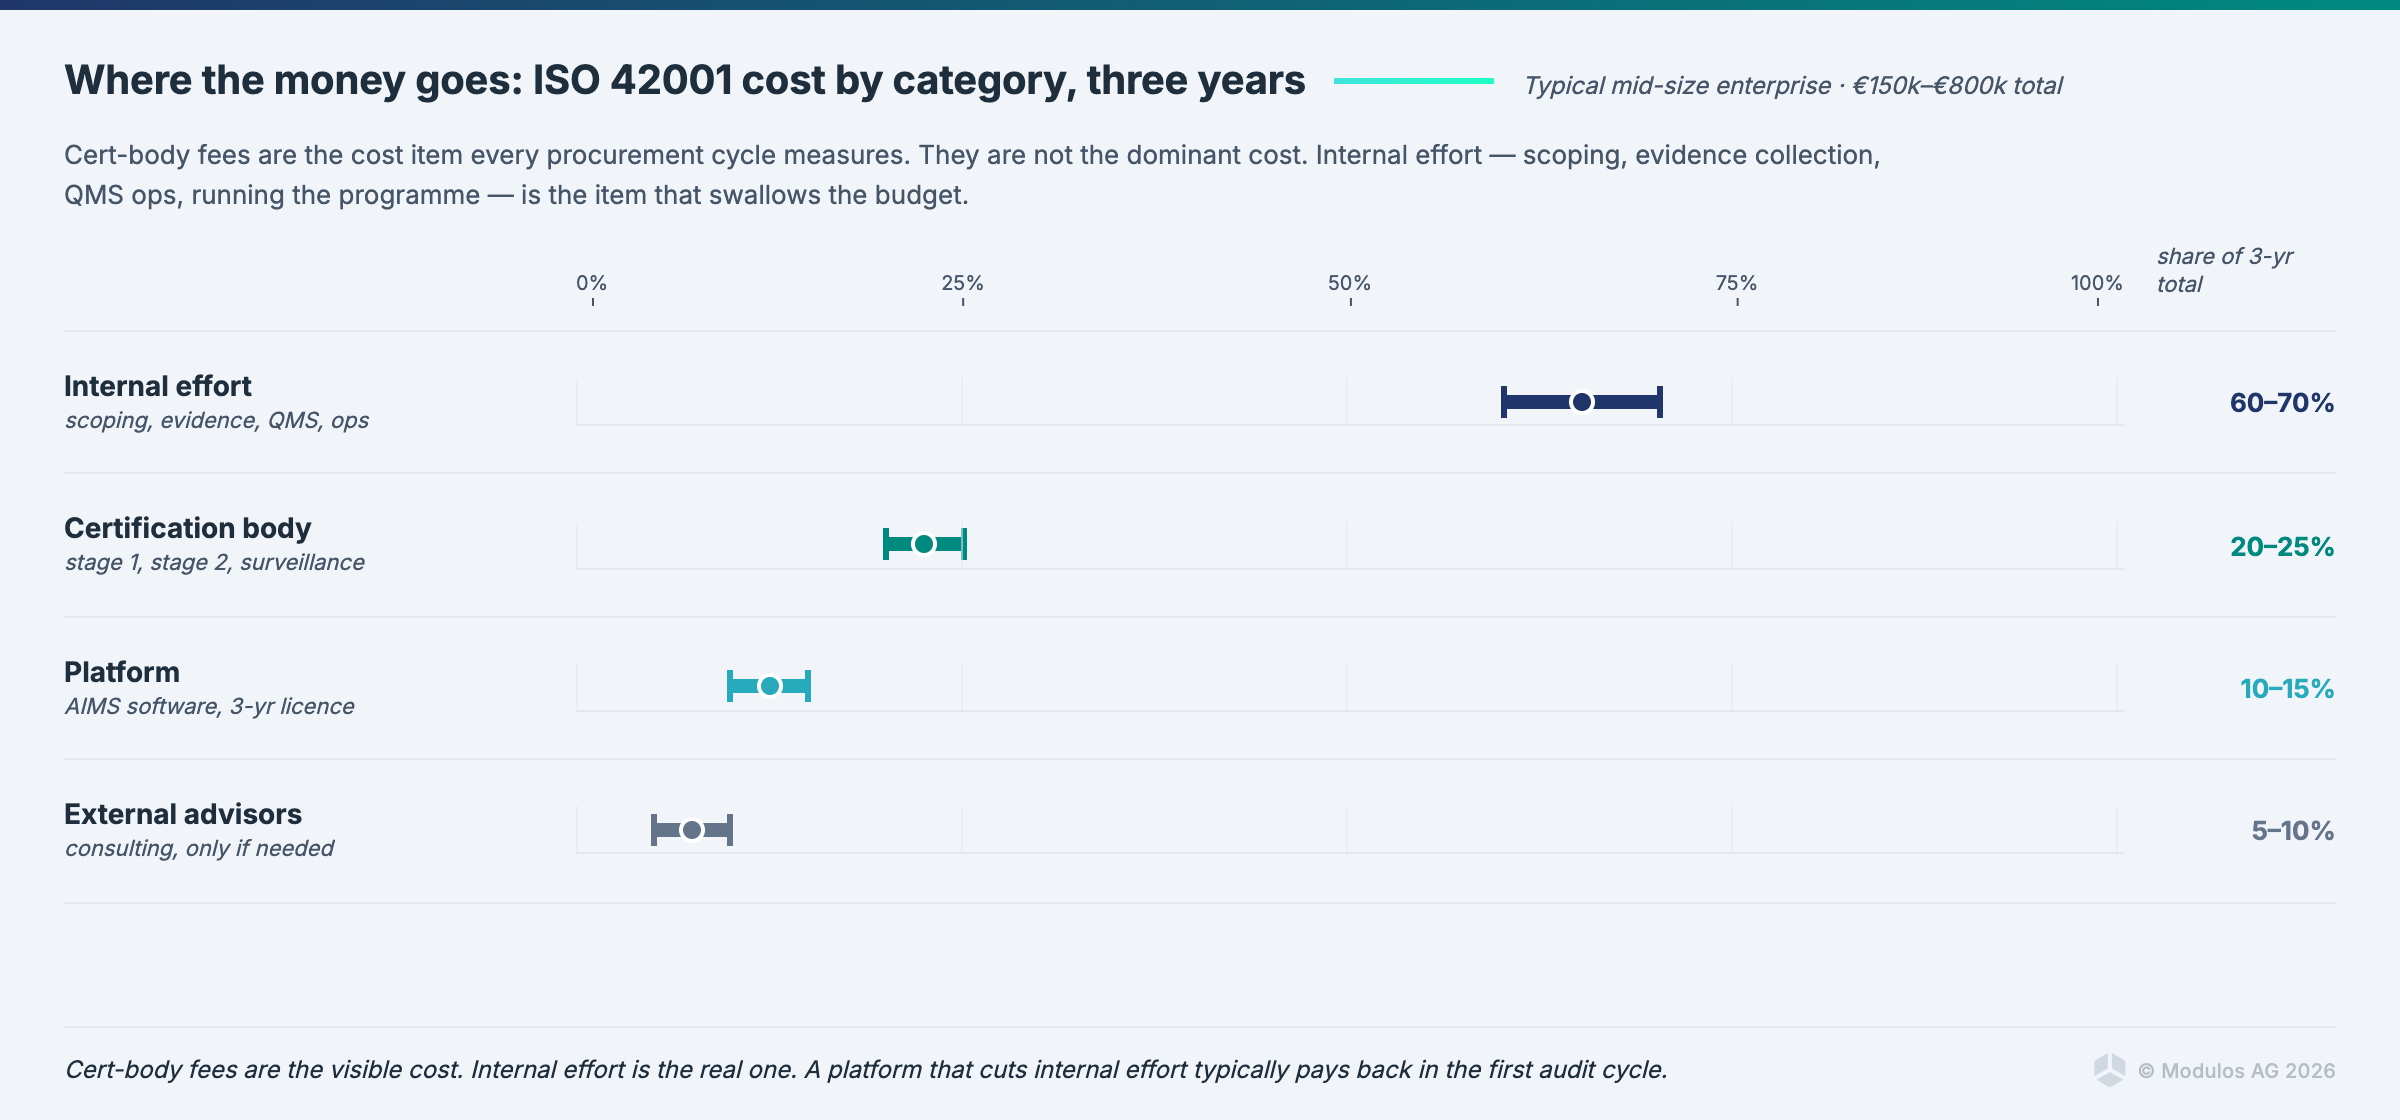Click the teal accent line beside title
Viewport: 2400px width, 1120px height.
[x=1413, y=81]
